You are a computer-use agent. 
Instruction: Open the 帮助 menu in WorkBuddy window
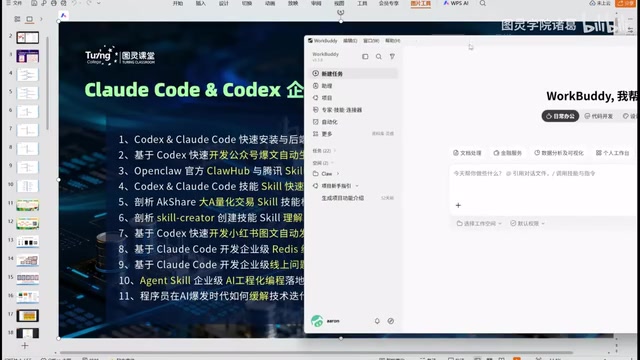393,41
